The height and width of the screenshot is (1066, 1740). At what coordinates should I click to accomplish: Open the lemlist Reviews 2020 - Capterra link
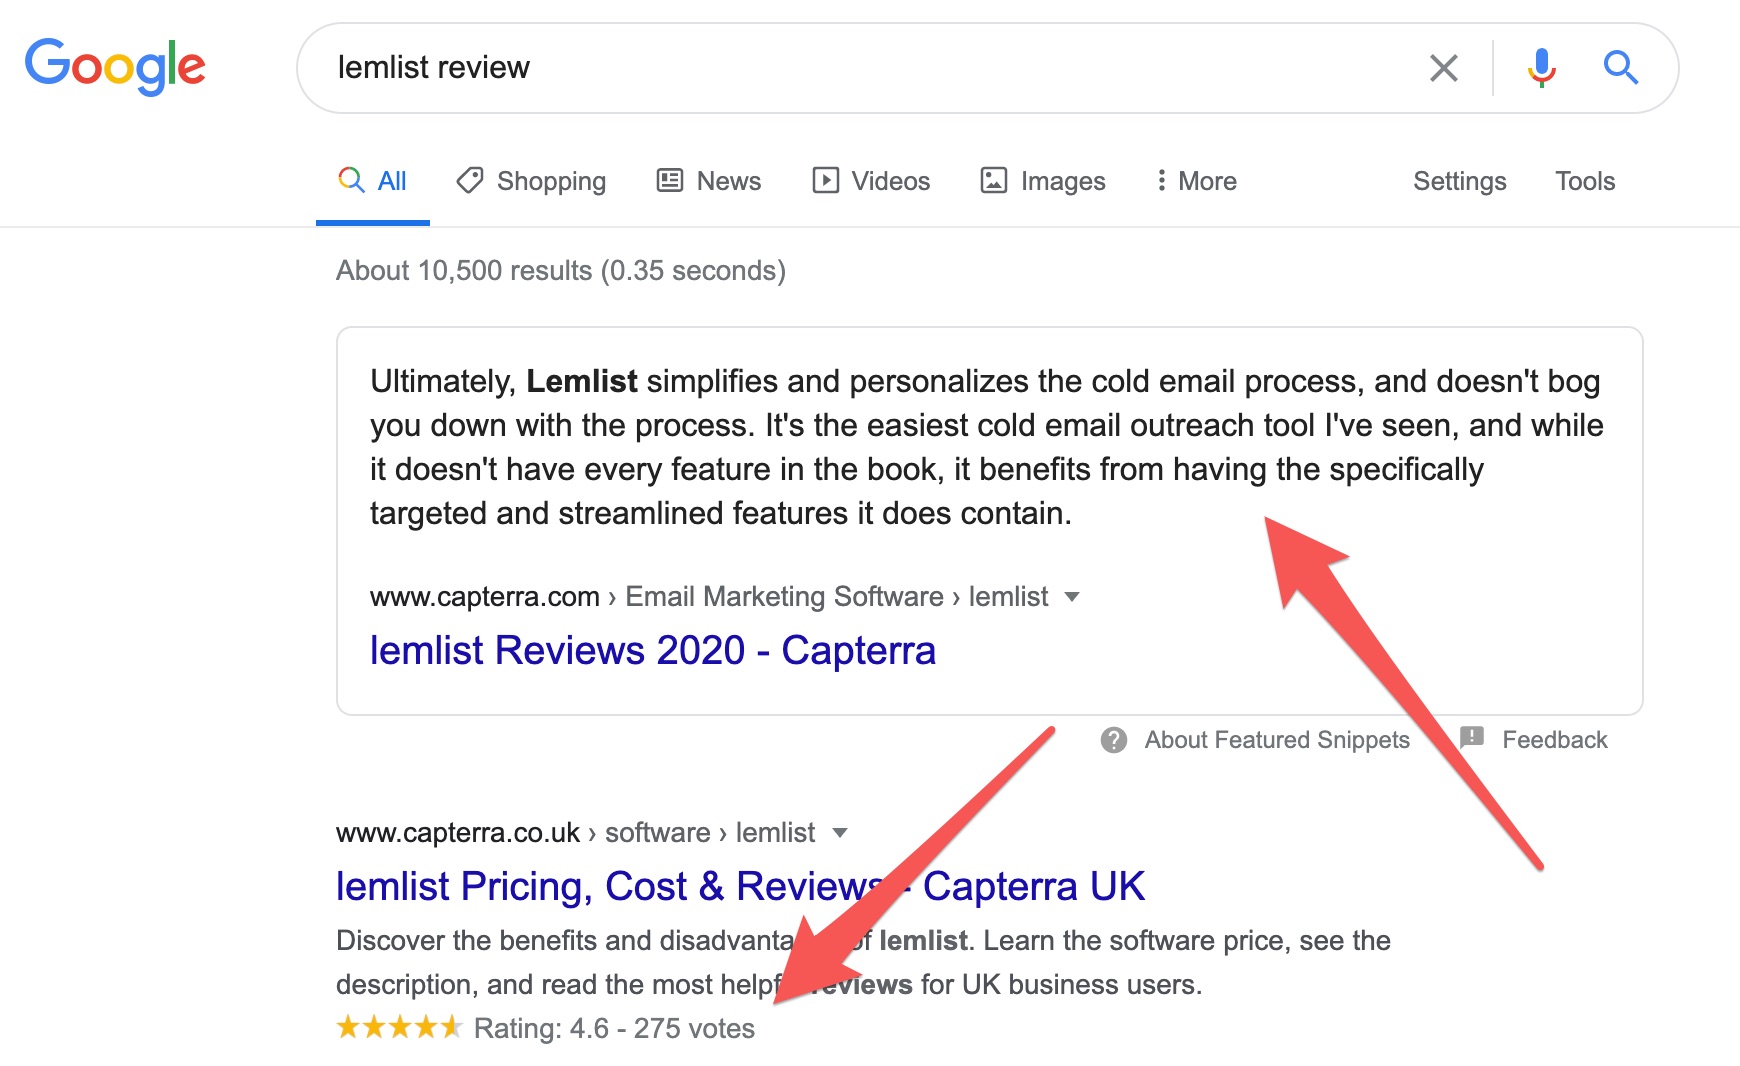tap(653, 650)
